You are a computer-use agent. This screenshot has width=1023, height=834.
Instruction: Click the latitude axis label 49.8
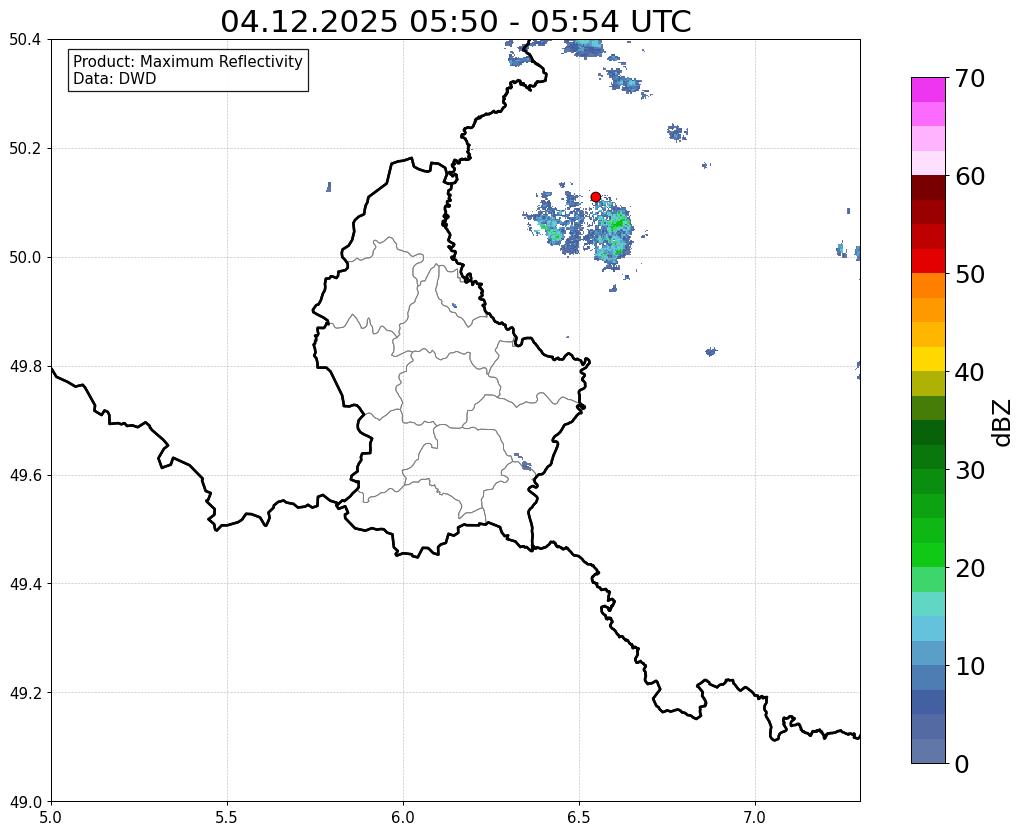tap(25, 367)
